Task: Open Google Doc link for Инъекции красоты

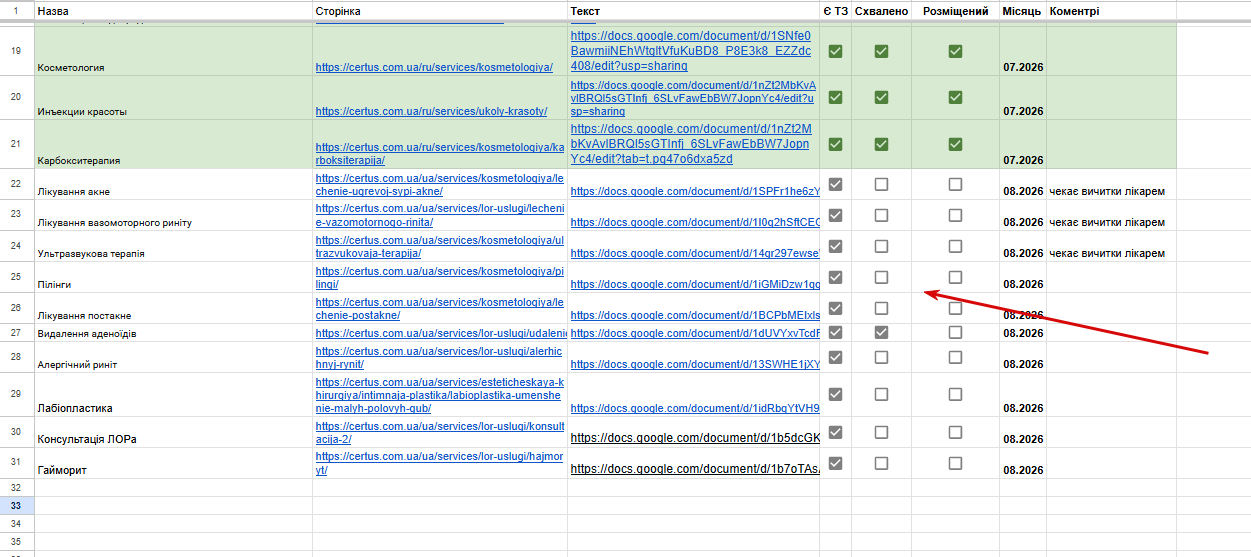Action: [x=693, y=98]
